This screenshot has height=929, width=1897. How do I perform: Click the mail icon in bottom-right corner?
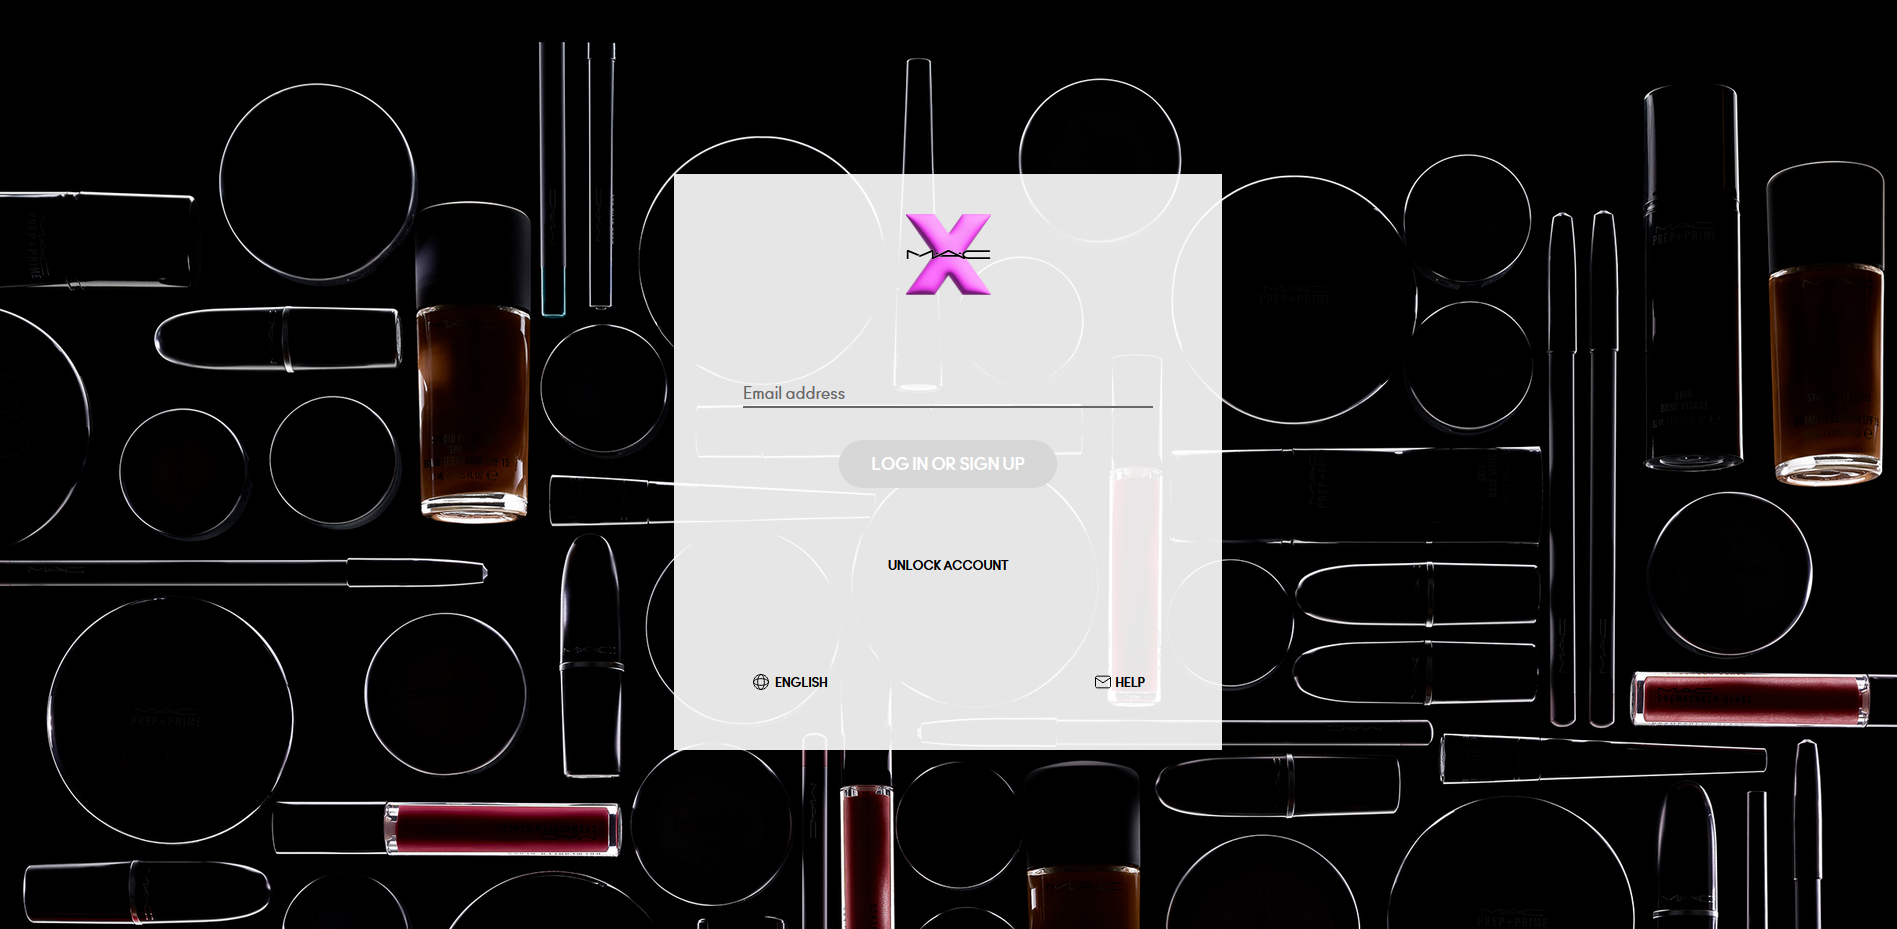click(x=1102, y=681)
